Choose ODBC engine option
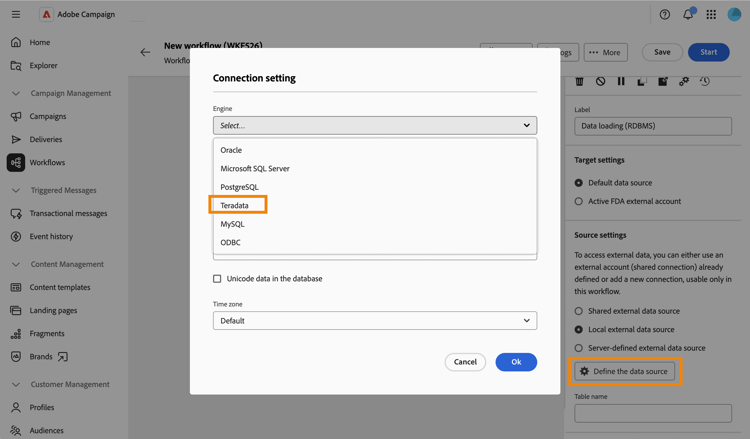The image size is (750, 439). (375, 242)
